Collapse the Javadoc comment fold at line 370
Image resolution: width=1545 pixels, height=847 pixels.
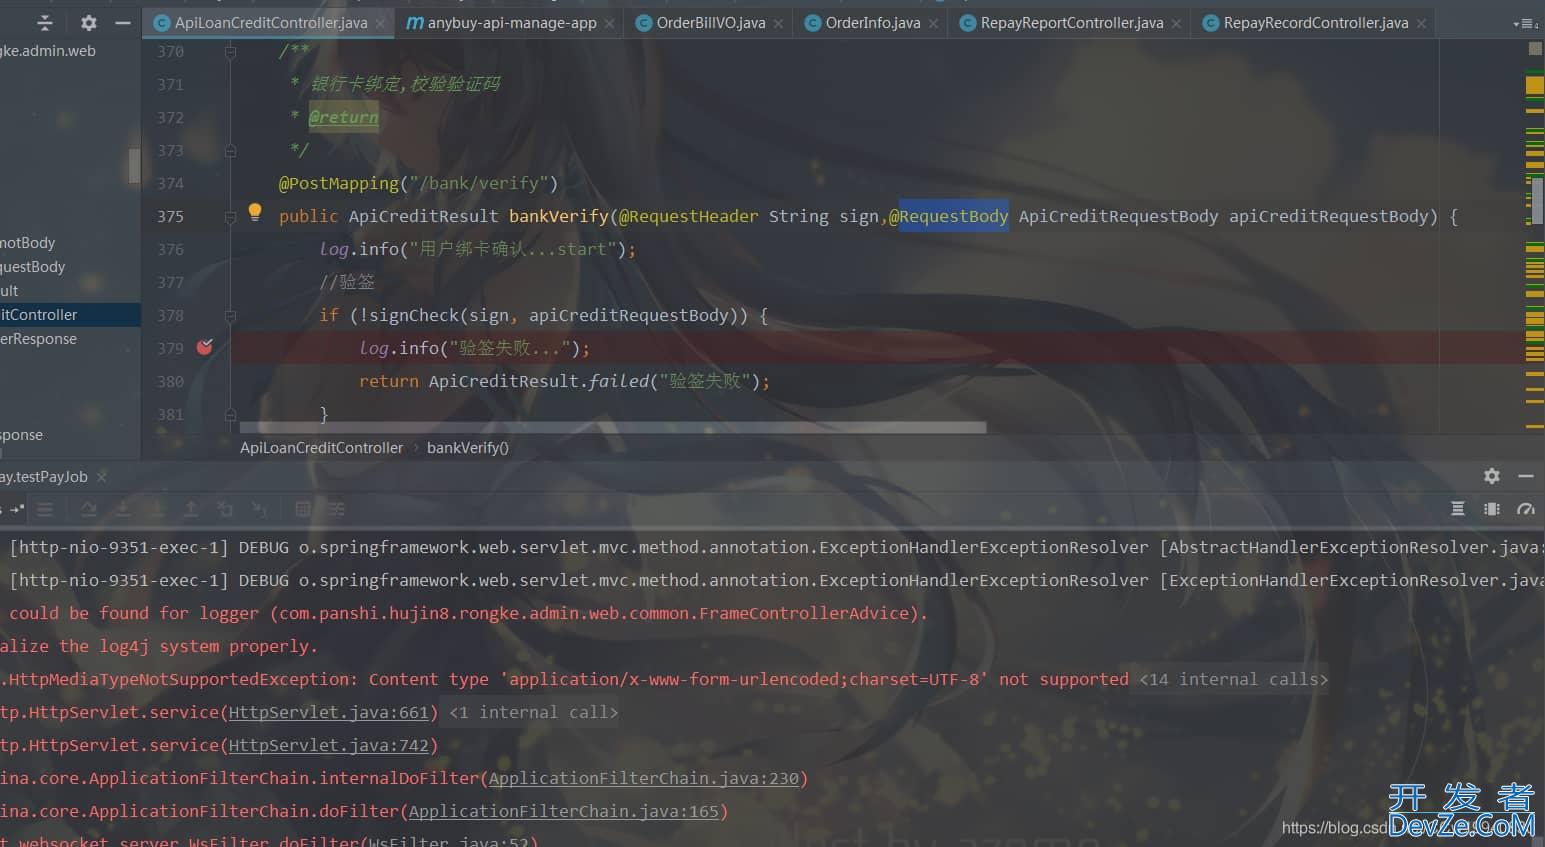click(230, 51)
